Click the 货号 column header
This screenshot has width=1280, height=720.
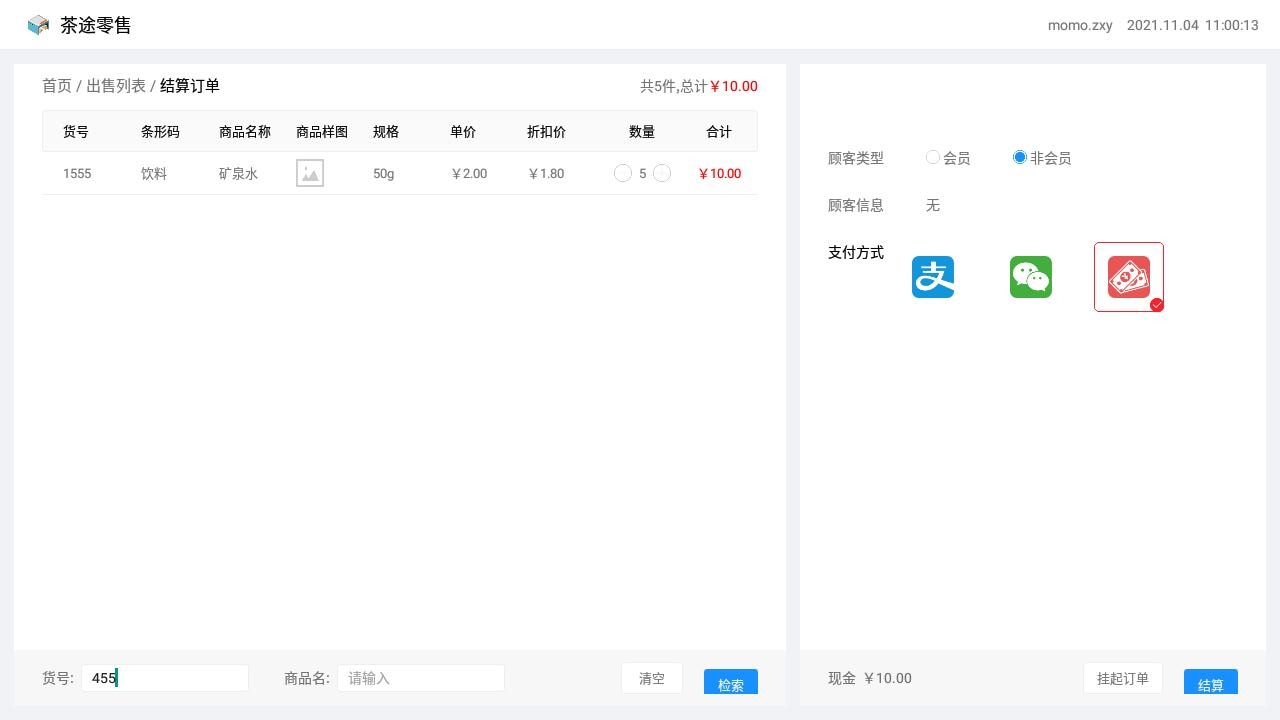pyautogui.click(x=76, y=131)
